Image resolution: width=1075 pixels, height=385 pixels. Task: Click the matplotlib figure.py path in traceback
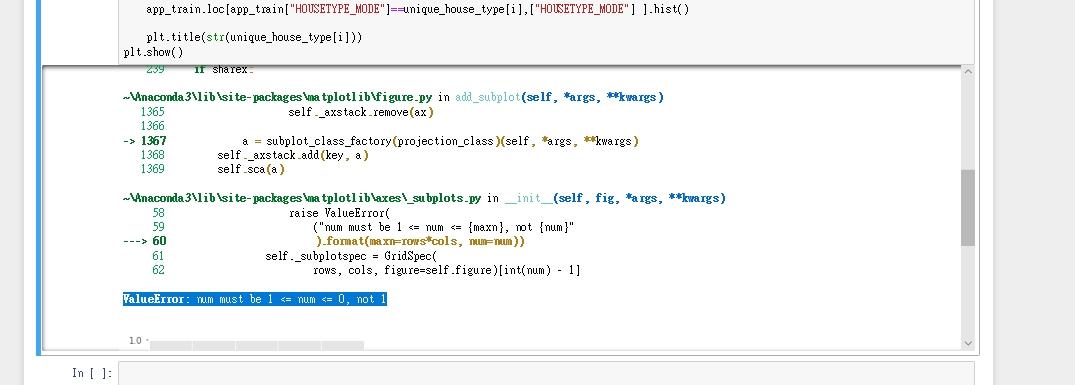[279, 97]
